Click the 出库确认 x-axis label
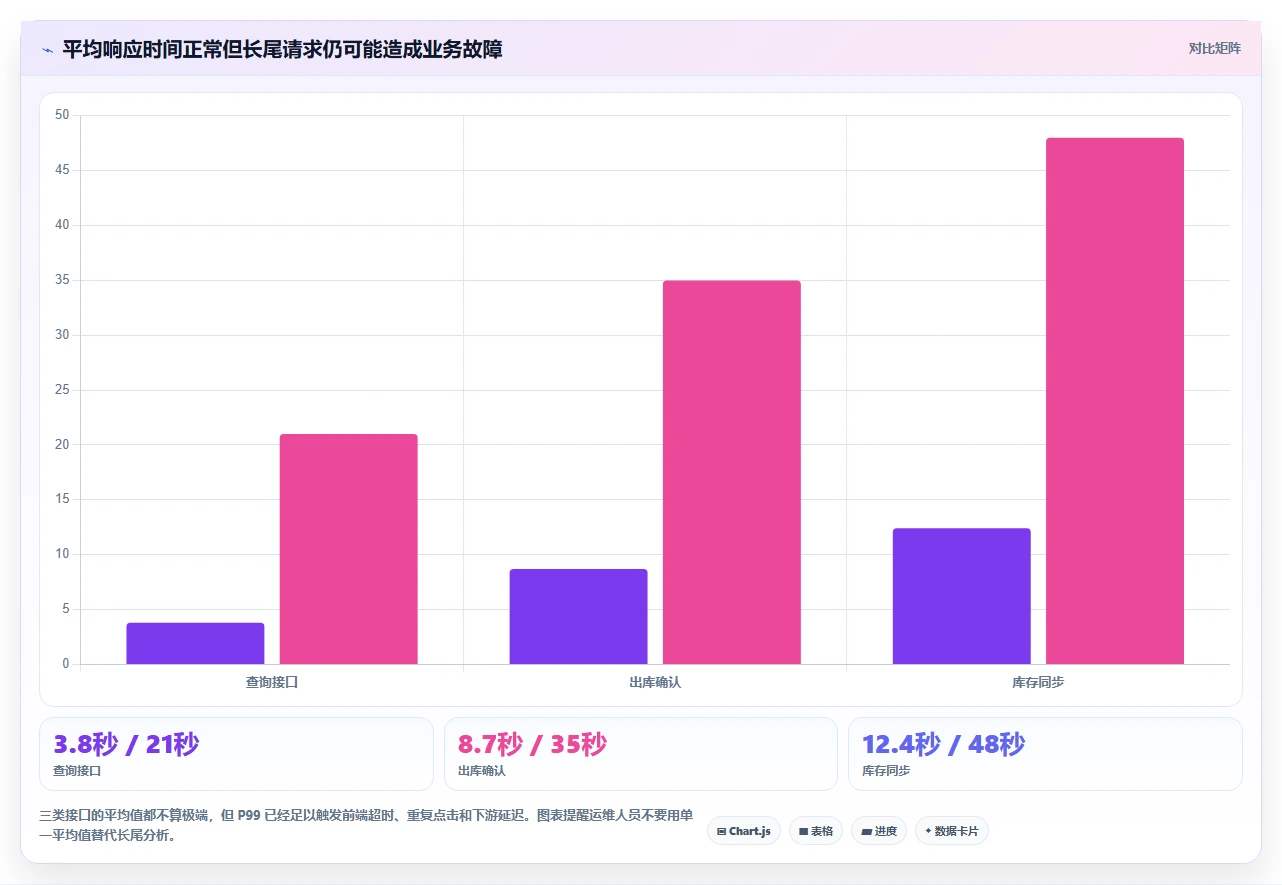Image resolution: width=1282 pixels, height=885 pixels. [655, 682]
